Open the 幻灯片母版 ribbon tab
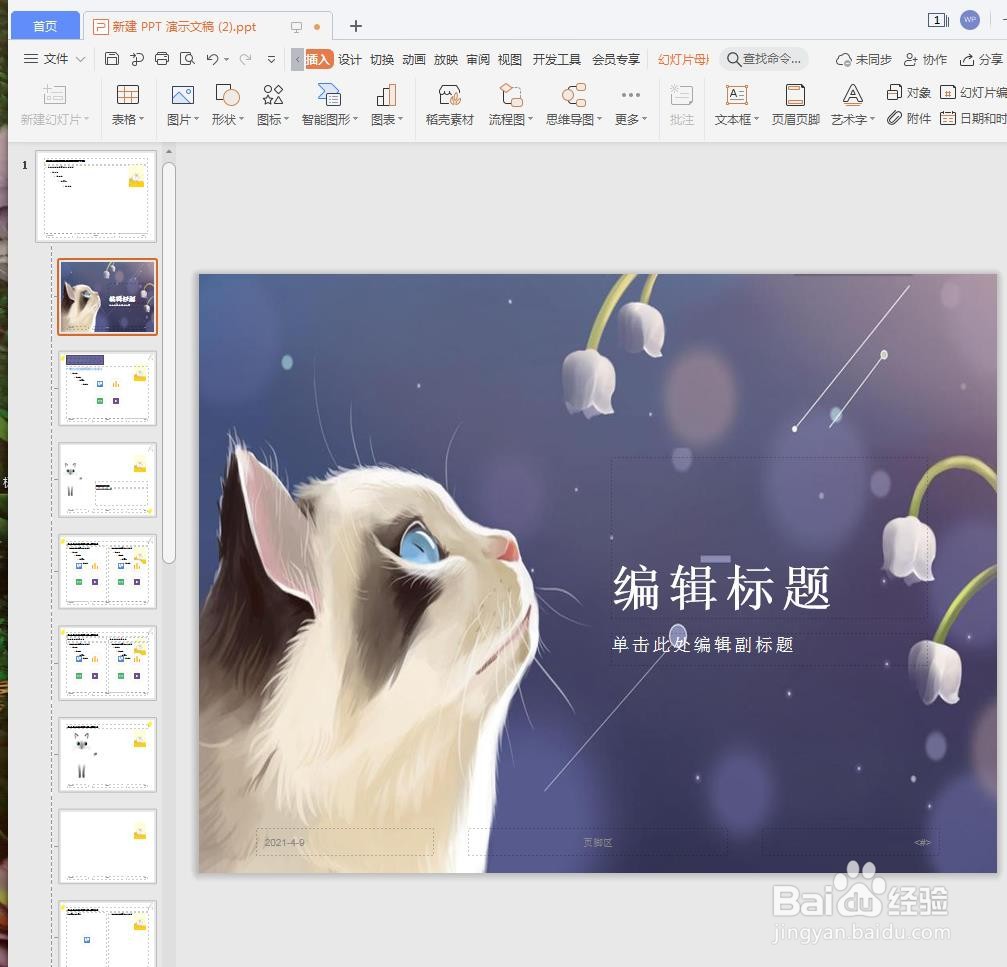The height and width of the screenshot is (967, 1007). [x=684, y=60]
